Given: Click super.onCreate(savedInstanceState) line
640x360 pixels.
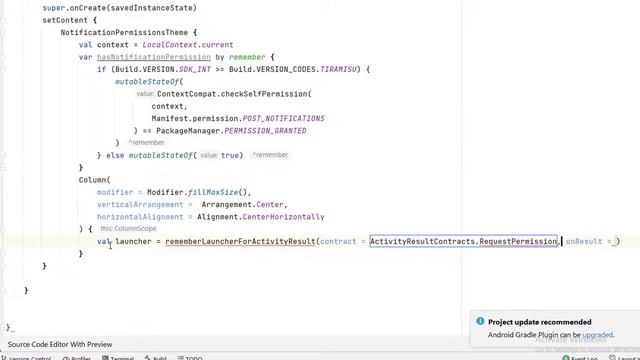Looking at the screenshot, I should tap(120, 8).
